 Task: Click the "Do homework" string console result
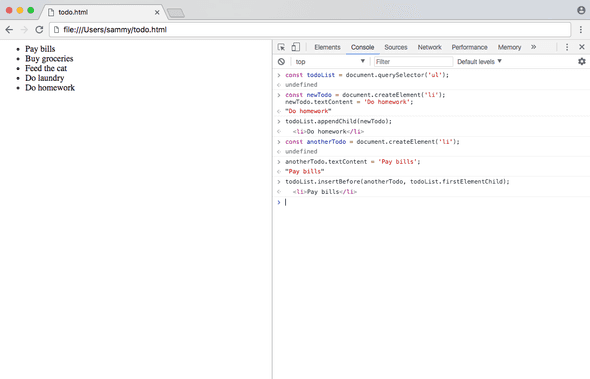(x=308, y=111)
